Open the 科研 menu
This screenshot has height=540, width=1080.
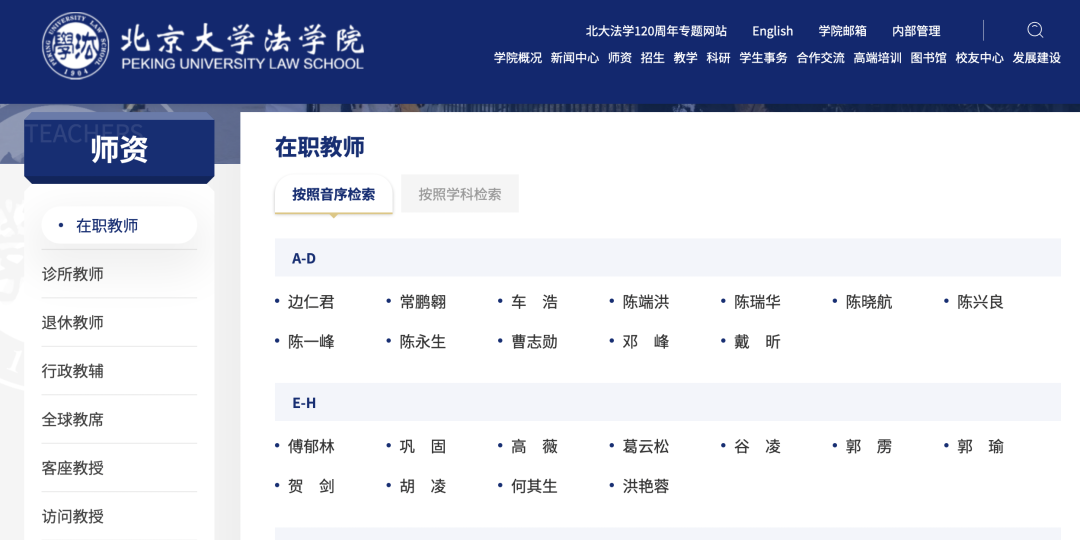tap(718, 58)
